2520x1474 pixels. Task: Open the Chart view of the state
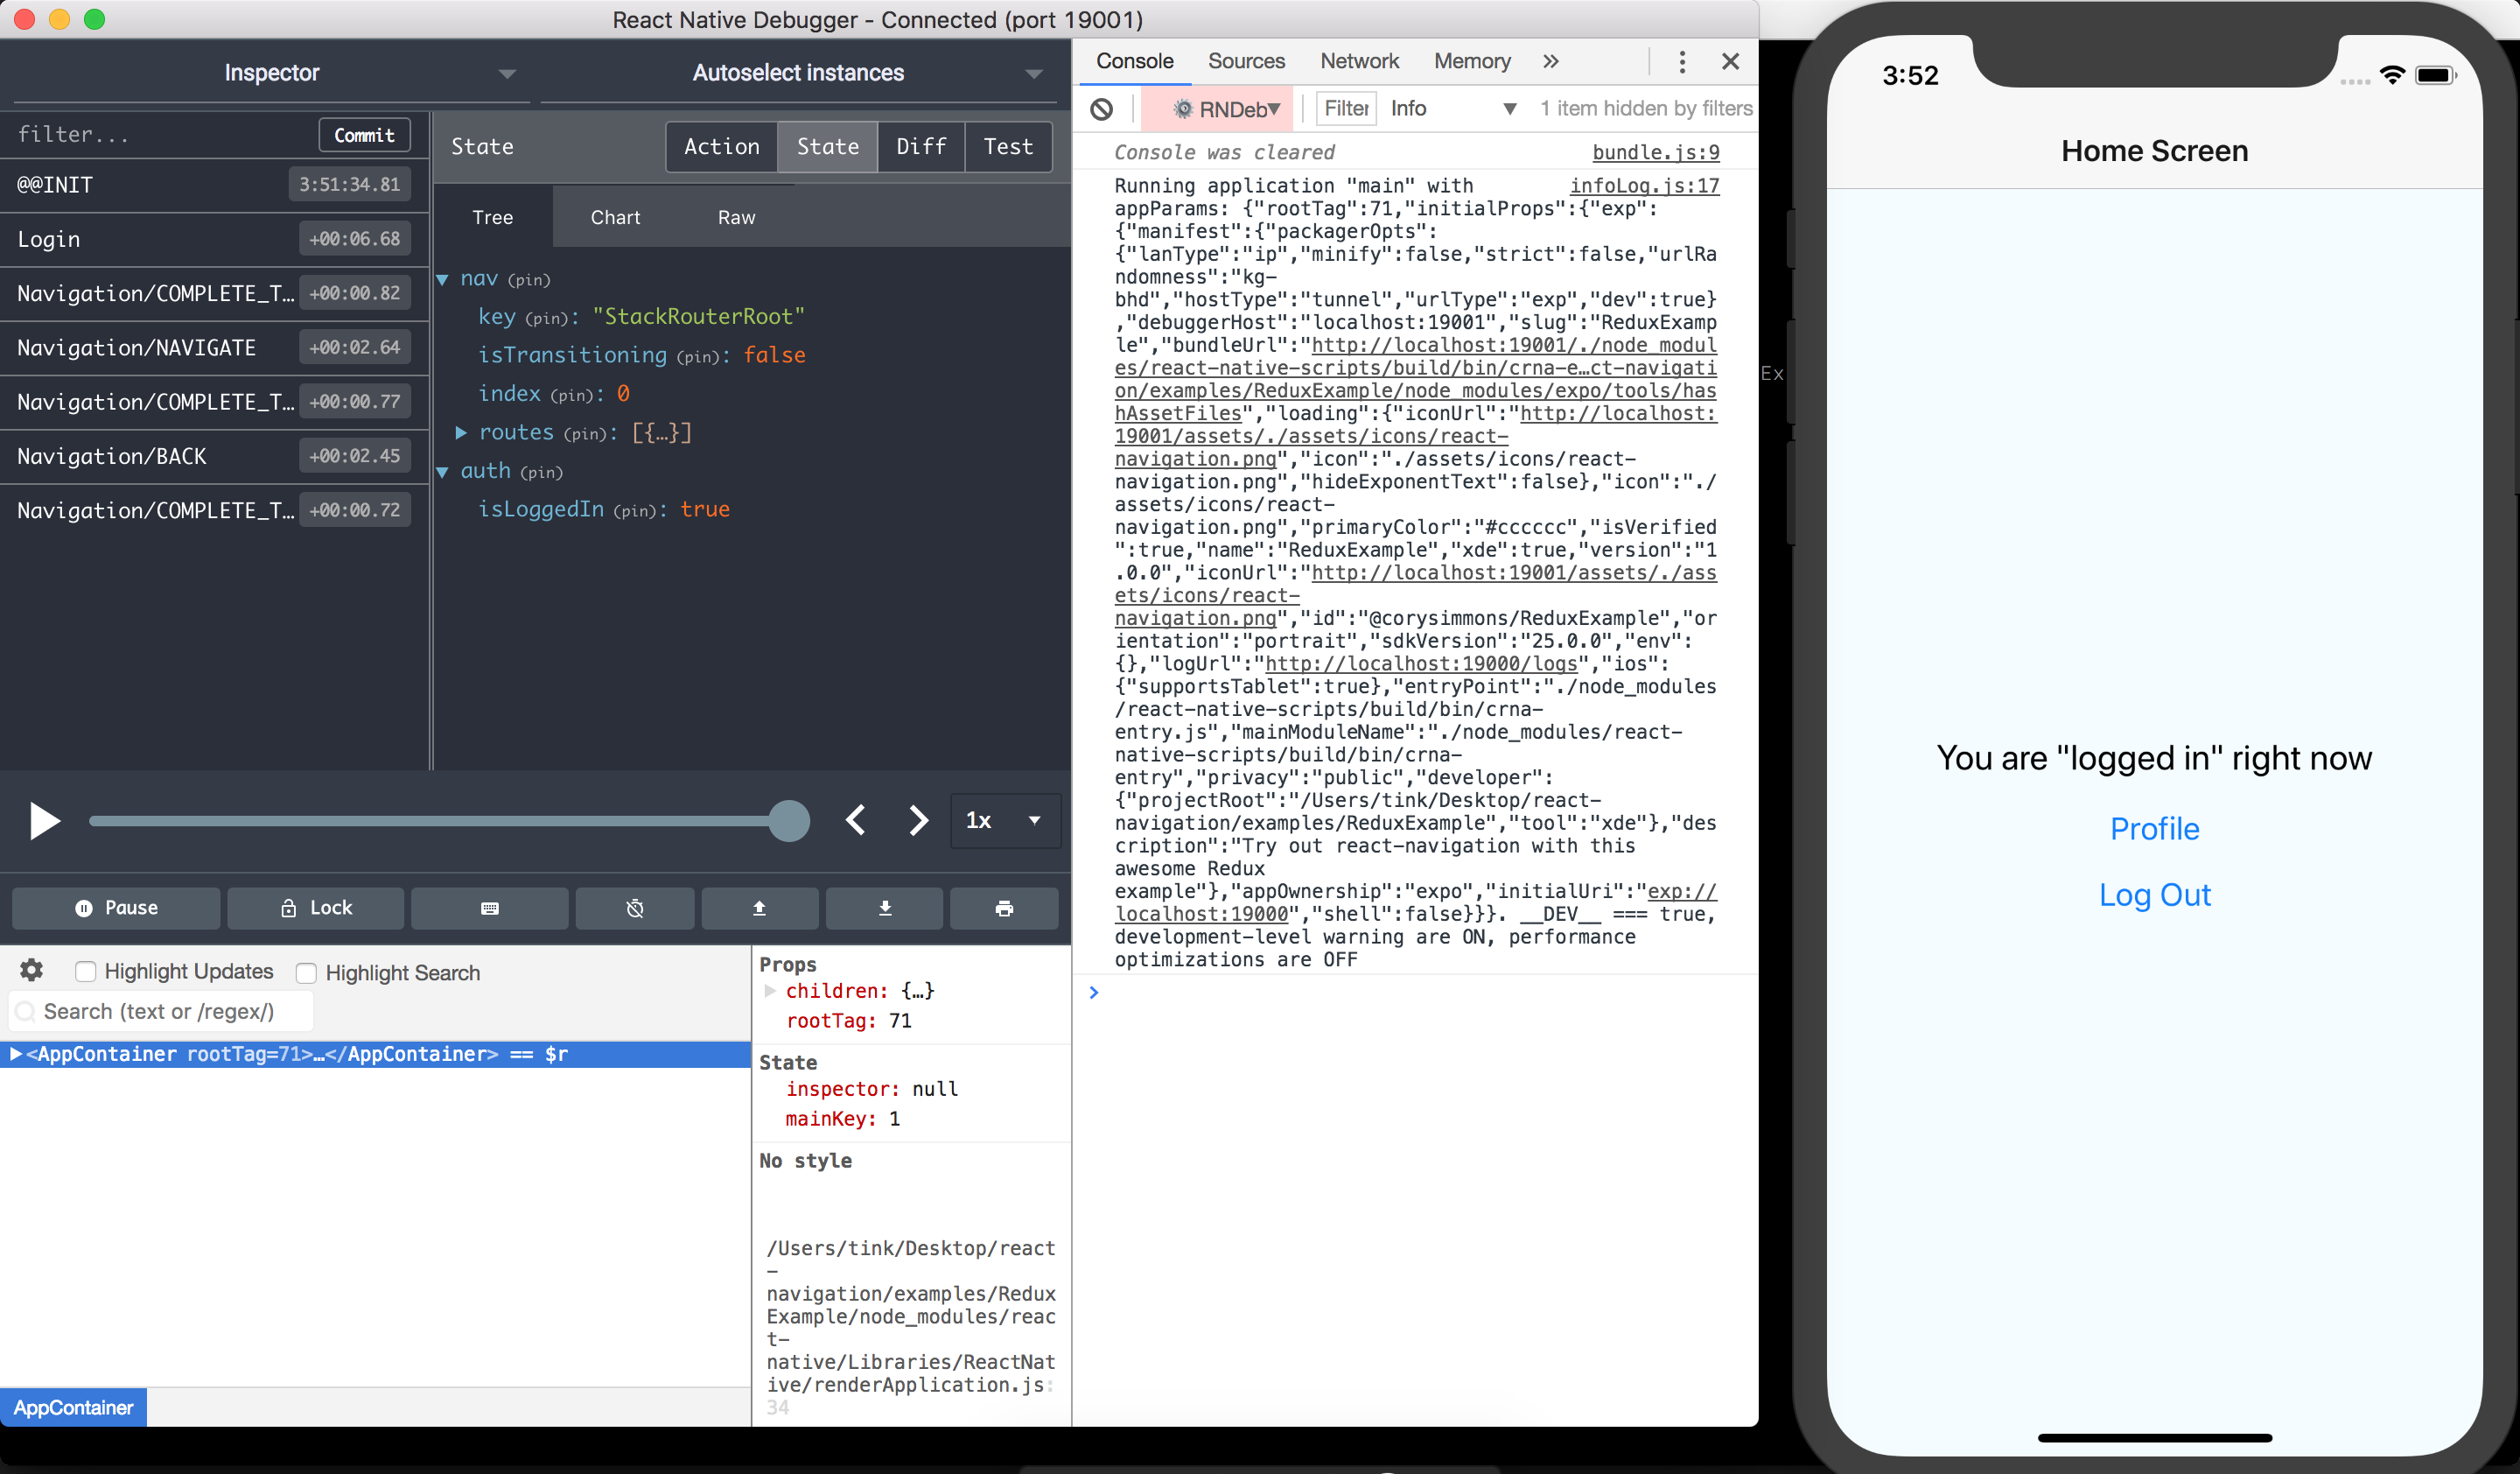(x=614, y=217)
